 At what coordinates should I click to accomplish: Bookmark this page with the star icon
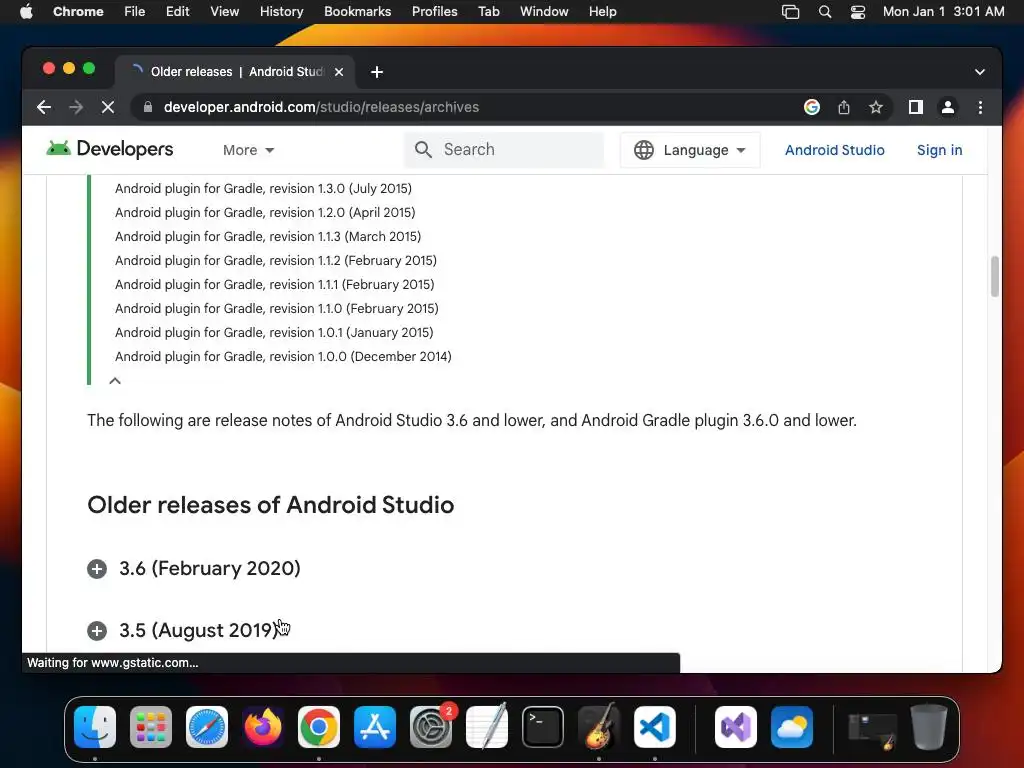876,107
